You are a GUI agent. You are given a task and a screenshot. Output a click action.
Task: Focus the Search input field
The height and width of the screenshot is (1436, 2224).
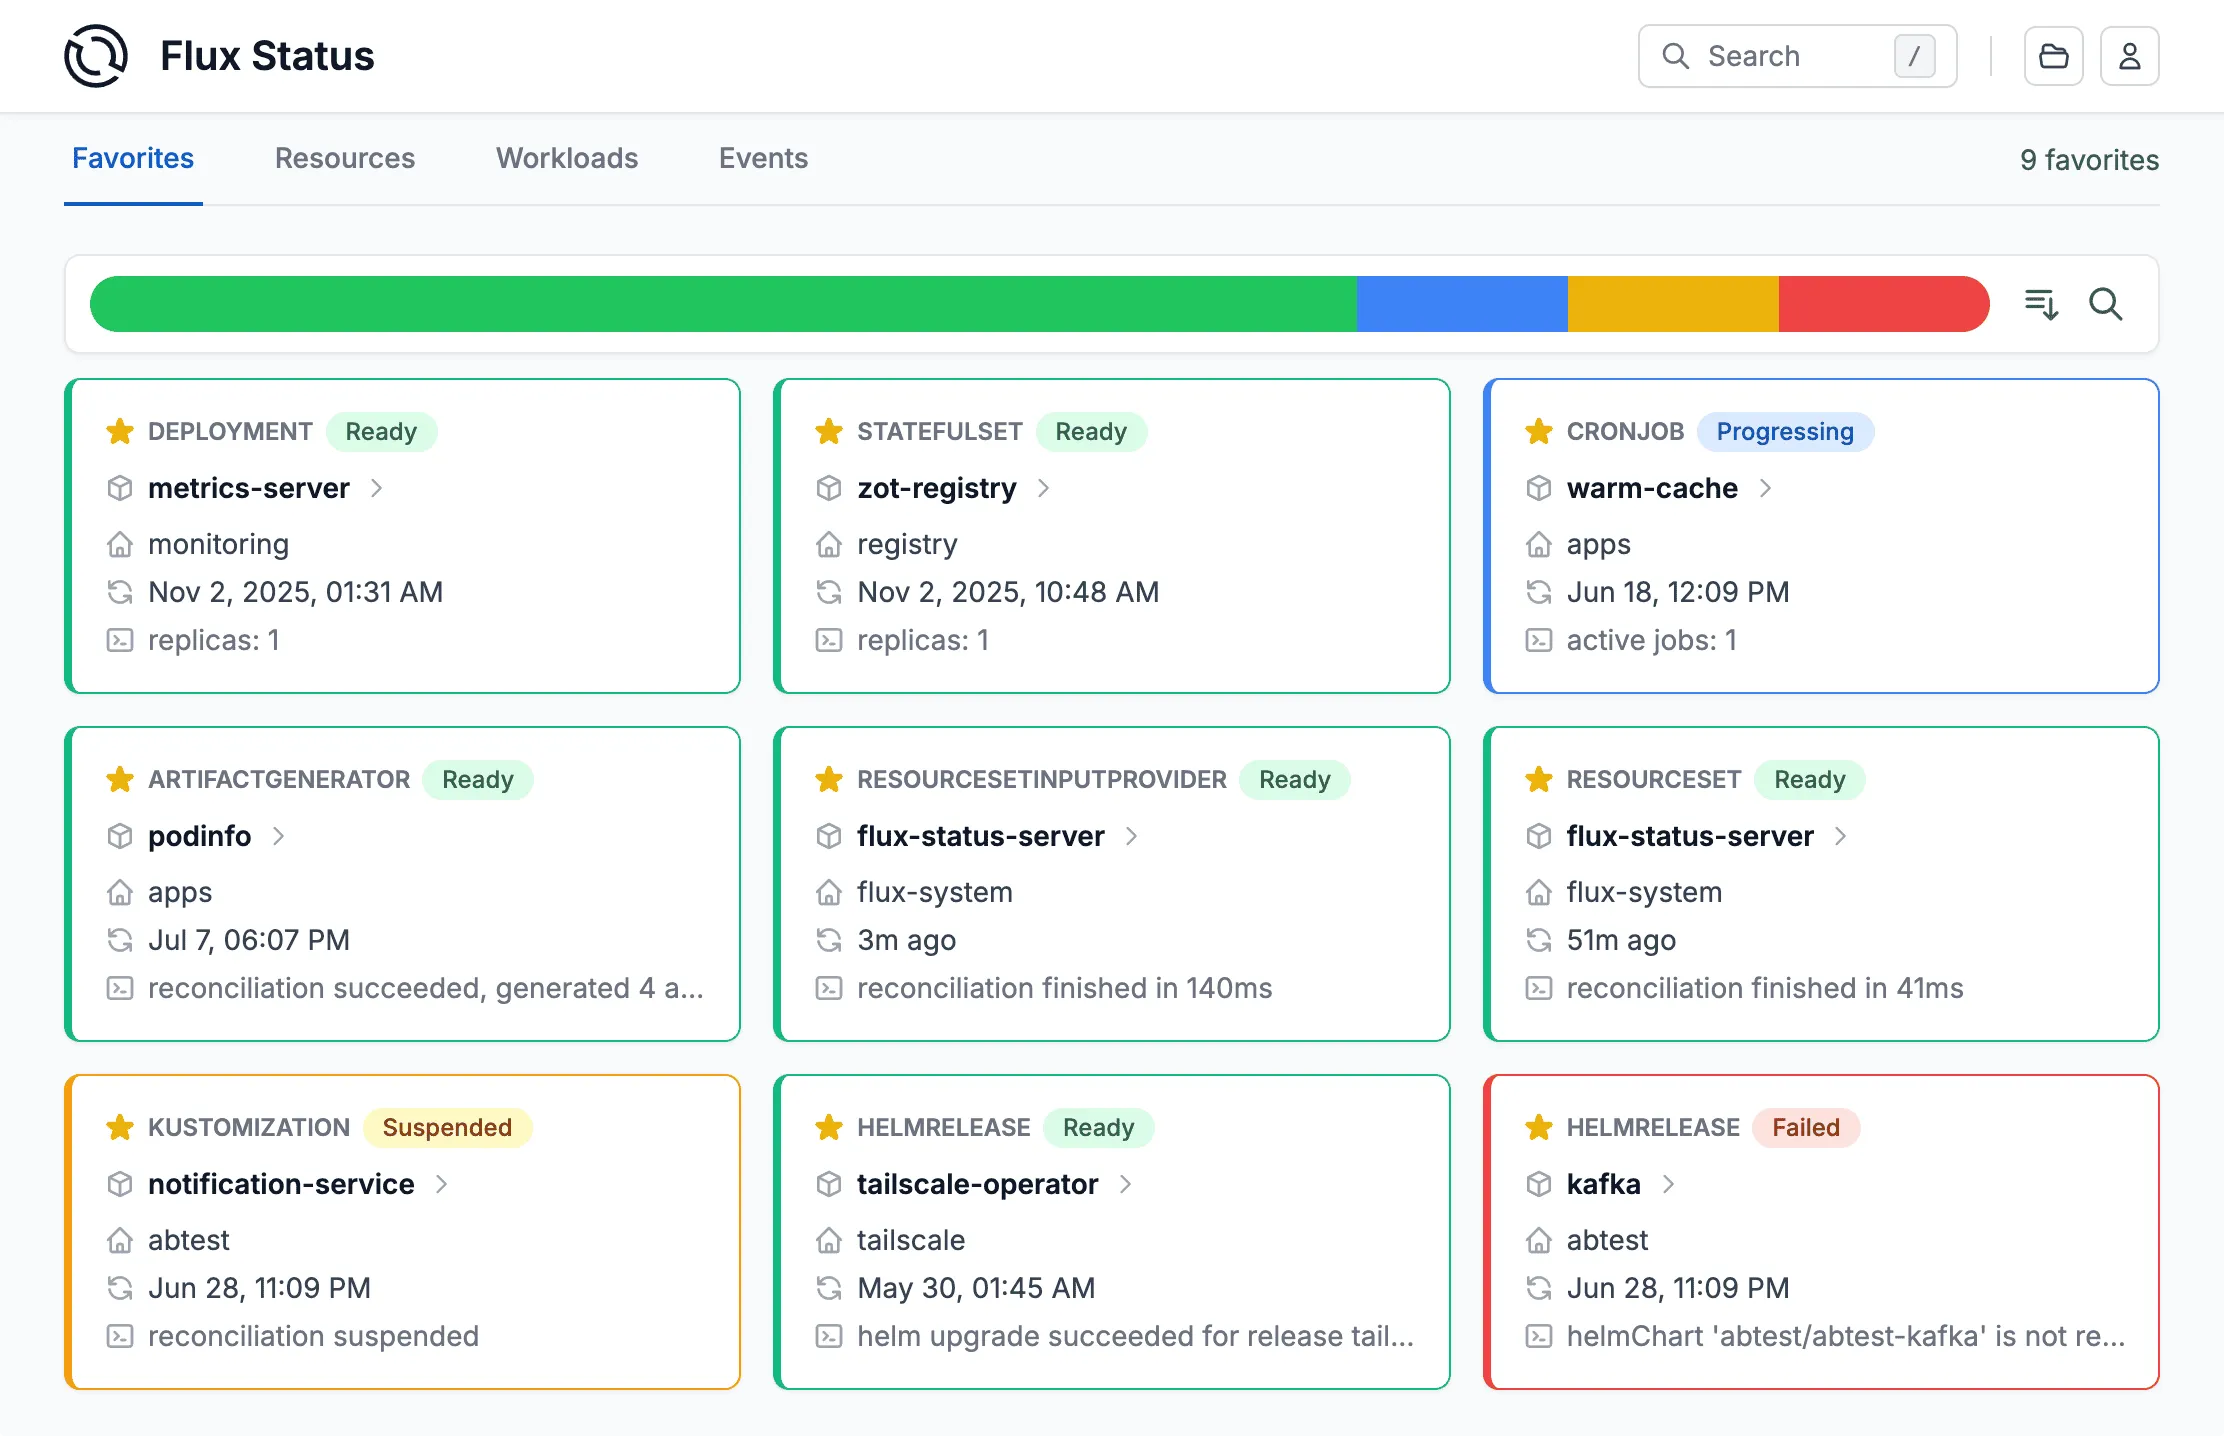1797,56
